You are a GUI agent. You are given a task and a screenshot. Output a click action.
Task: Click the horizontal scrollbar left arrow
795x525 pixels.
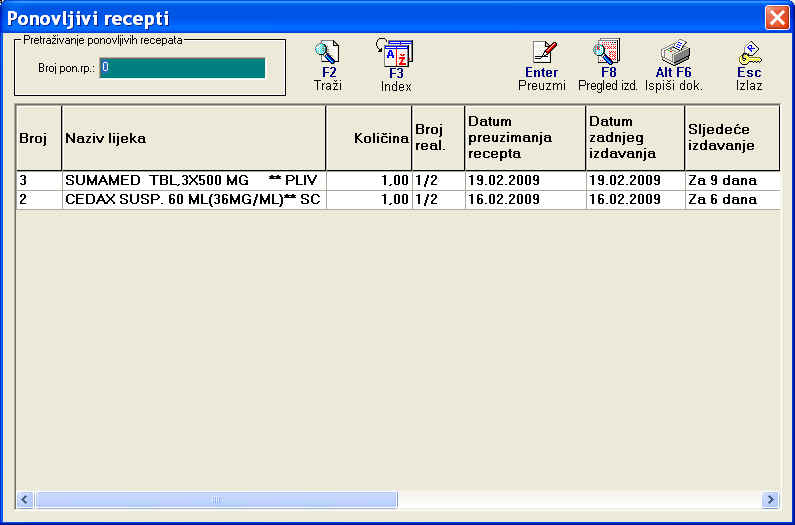click(x=25, y=500)
